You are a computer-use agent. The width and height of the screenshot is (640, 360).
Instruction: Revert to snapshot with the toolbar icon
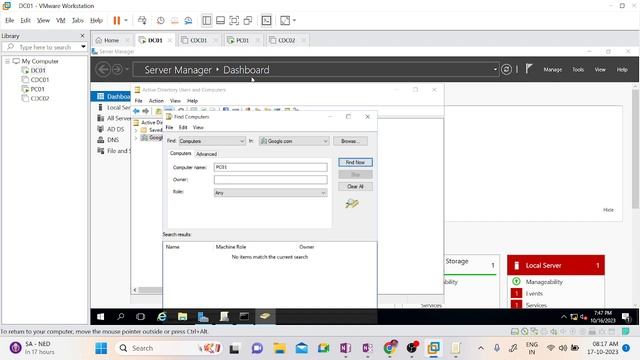tap(175, 20)
